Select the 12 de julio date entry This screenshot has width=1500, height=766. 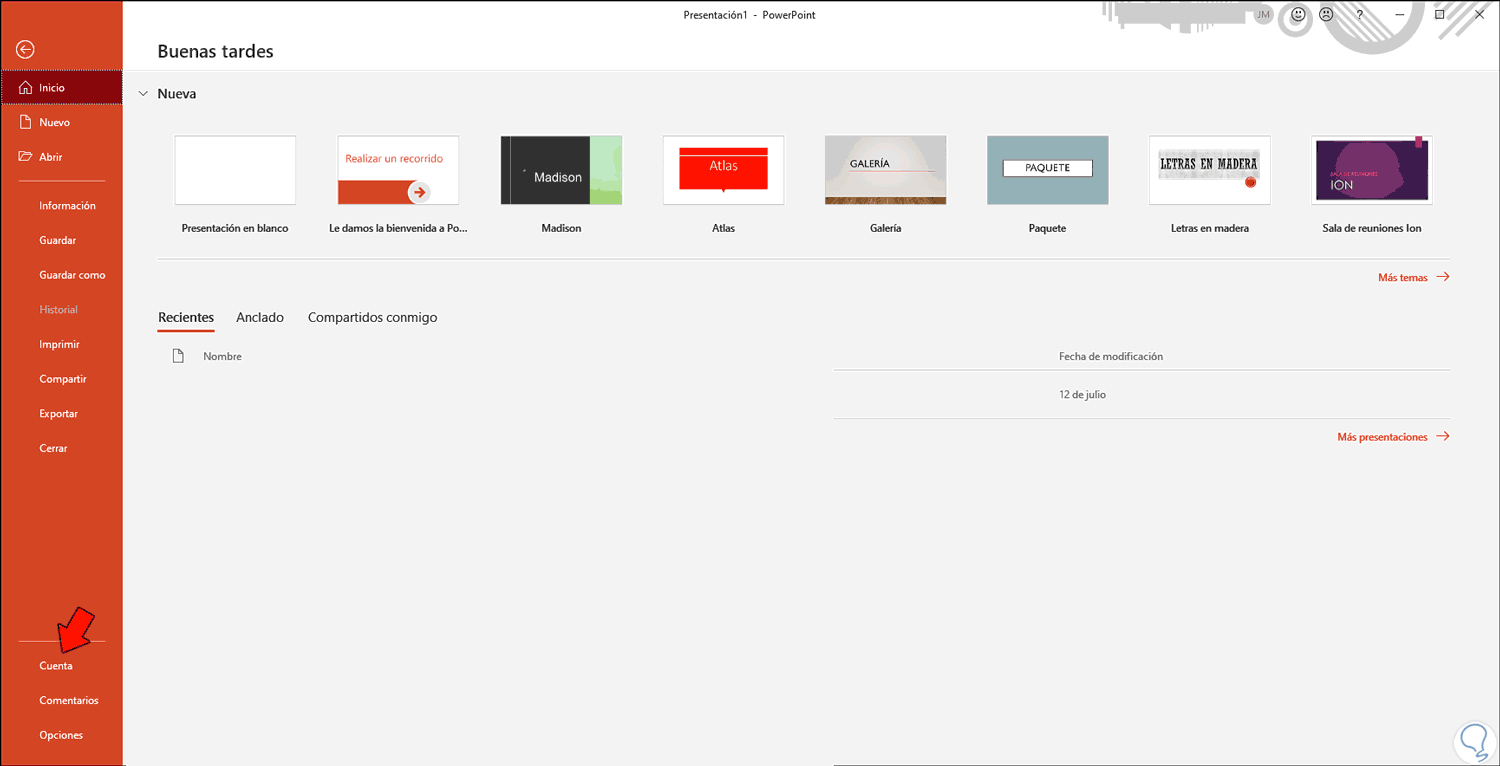pos(1082,395)
